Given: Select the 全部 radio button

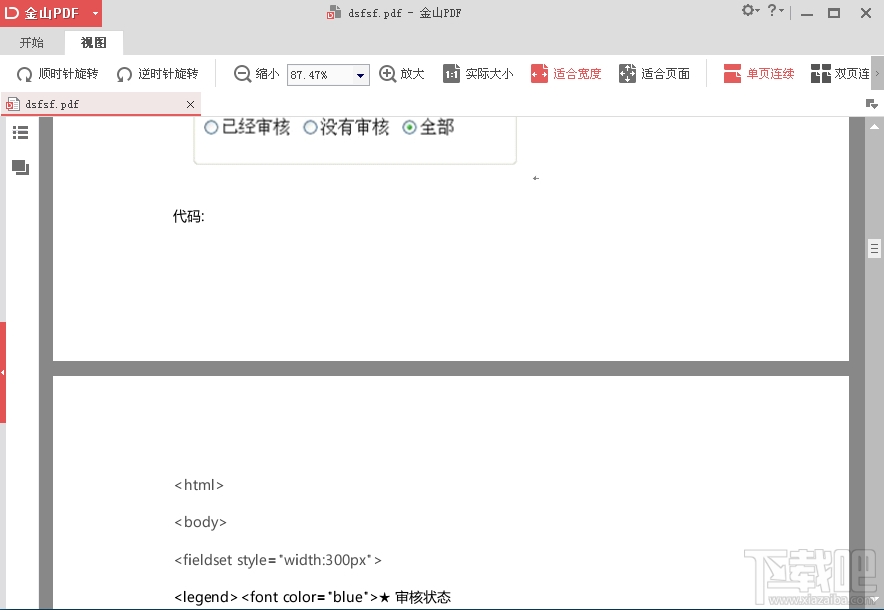Looking at the screenshot, I should pyautogui.click(x=410, y=127).
